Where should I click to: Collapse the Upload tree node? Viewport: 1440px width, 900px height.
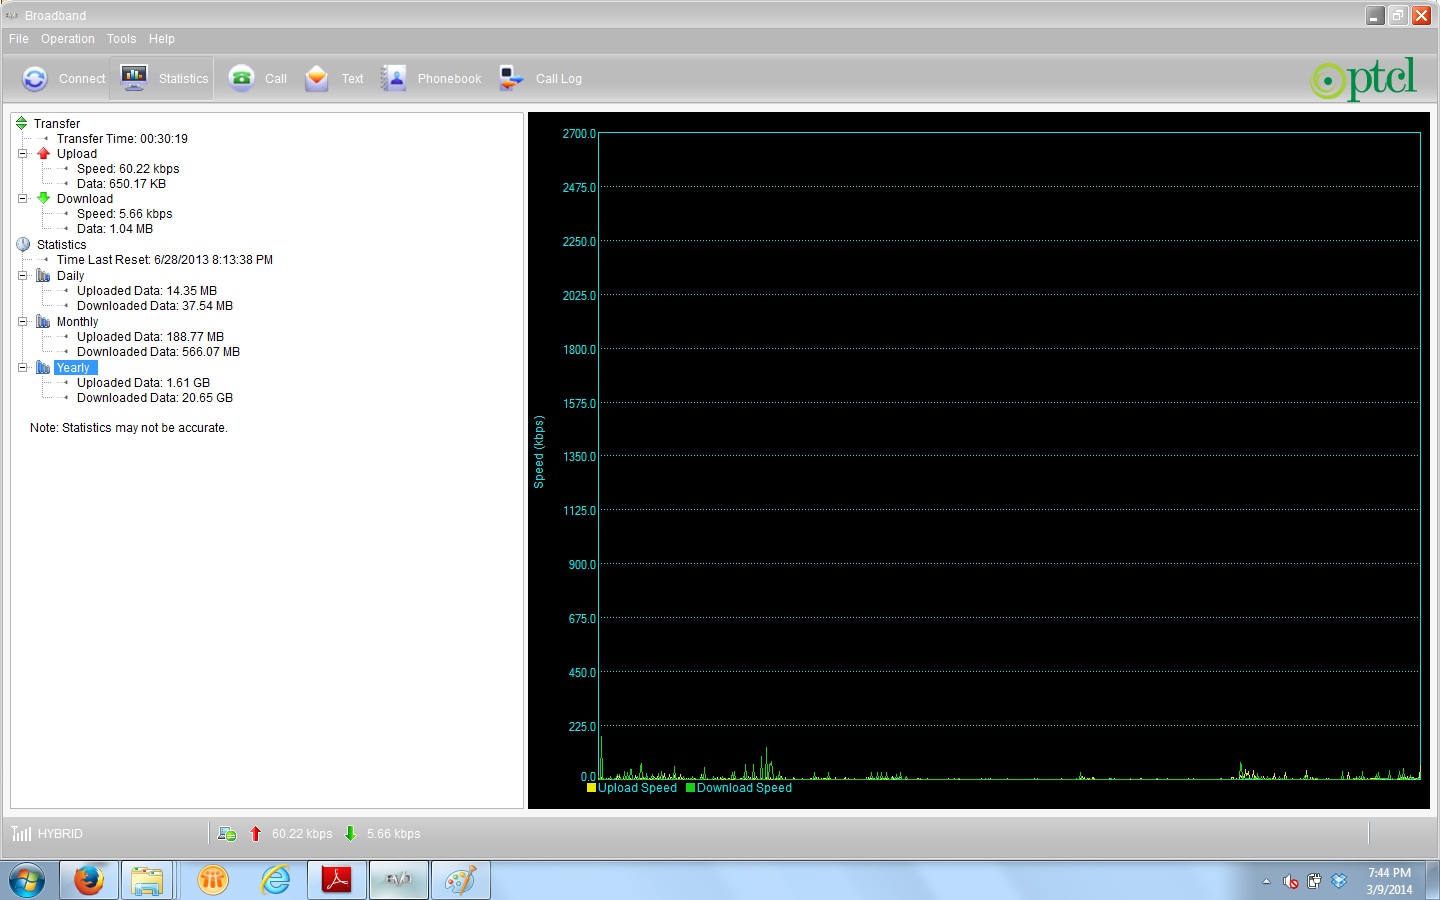pyautogui.click(x=23, y=154)
